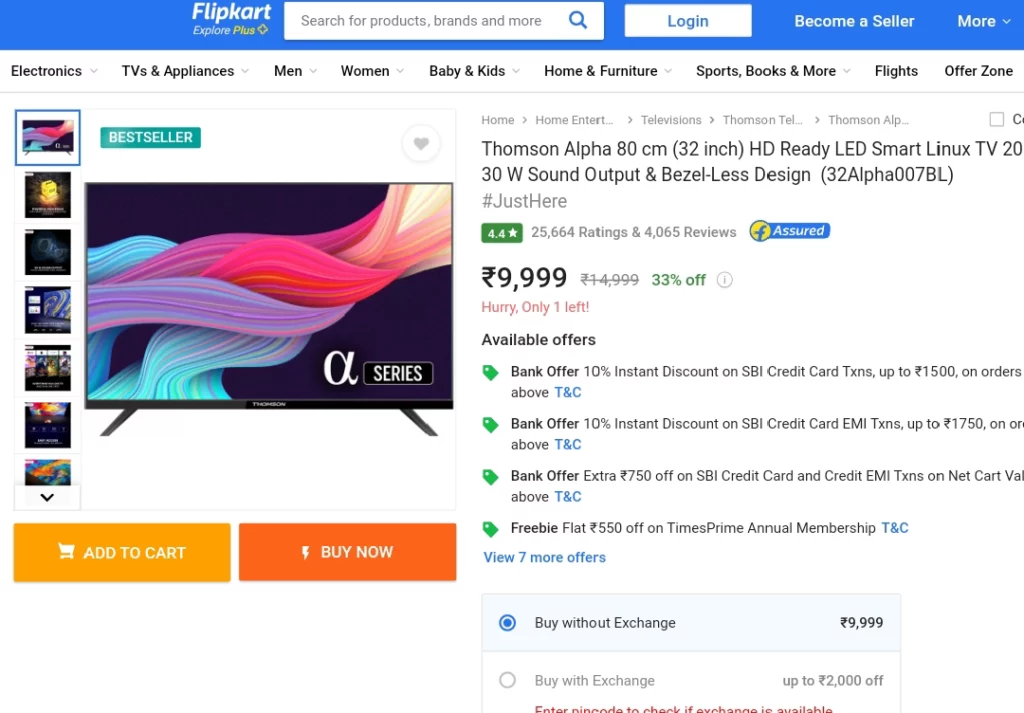The image size is (1024, 713).
Task: Click the Flipkart Assured badge
Action: 790,231
